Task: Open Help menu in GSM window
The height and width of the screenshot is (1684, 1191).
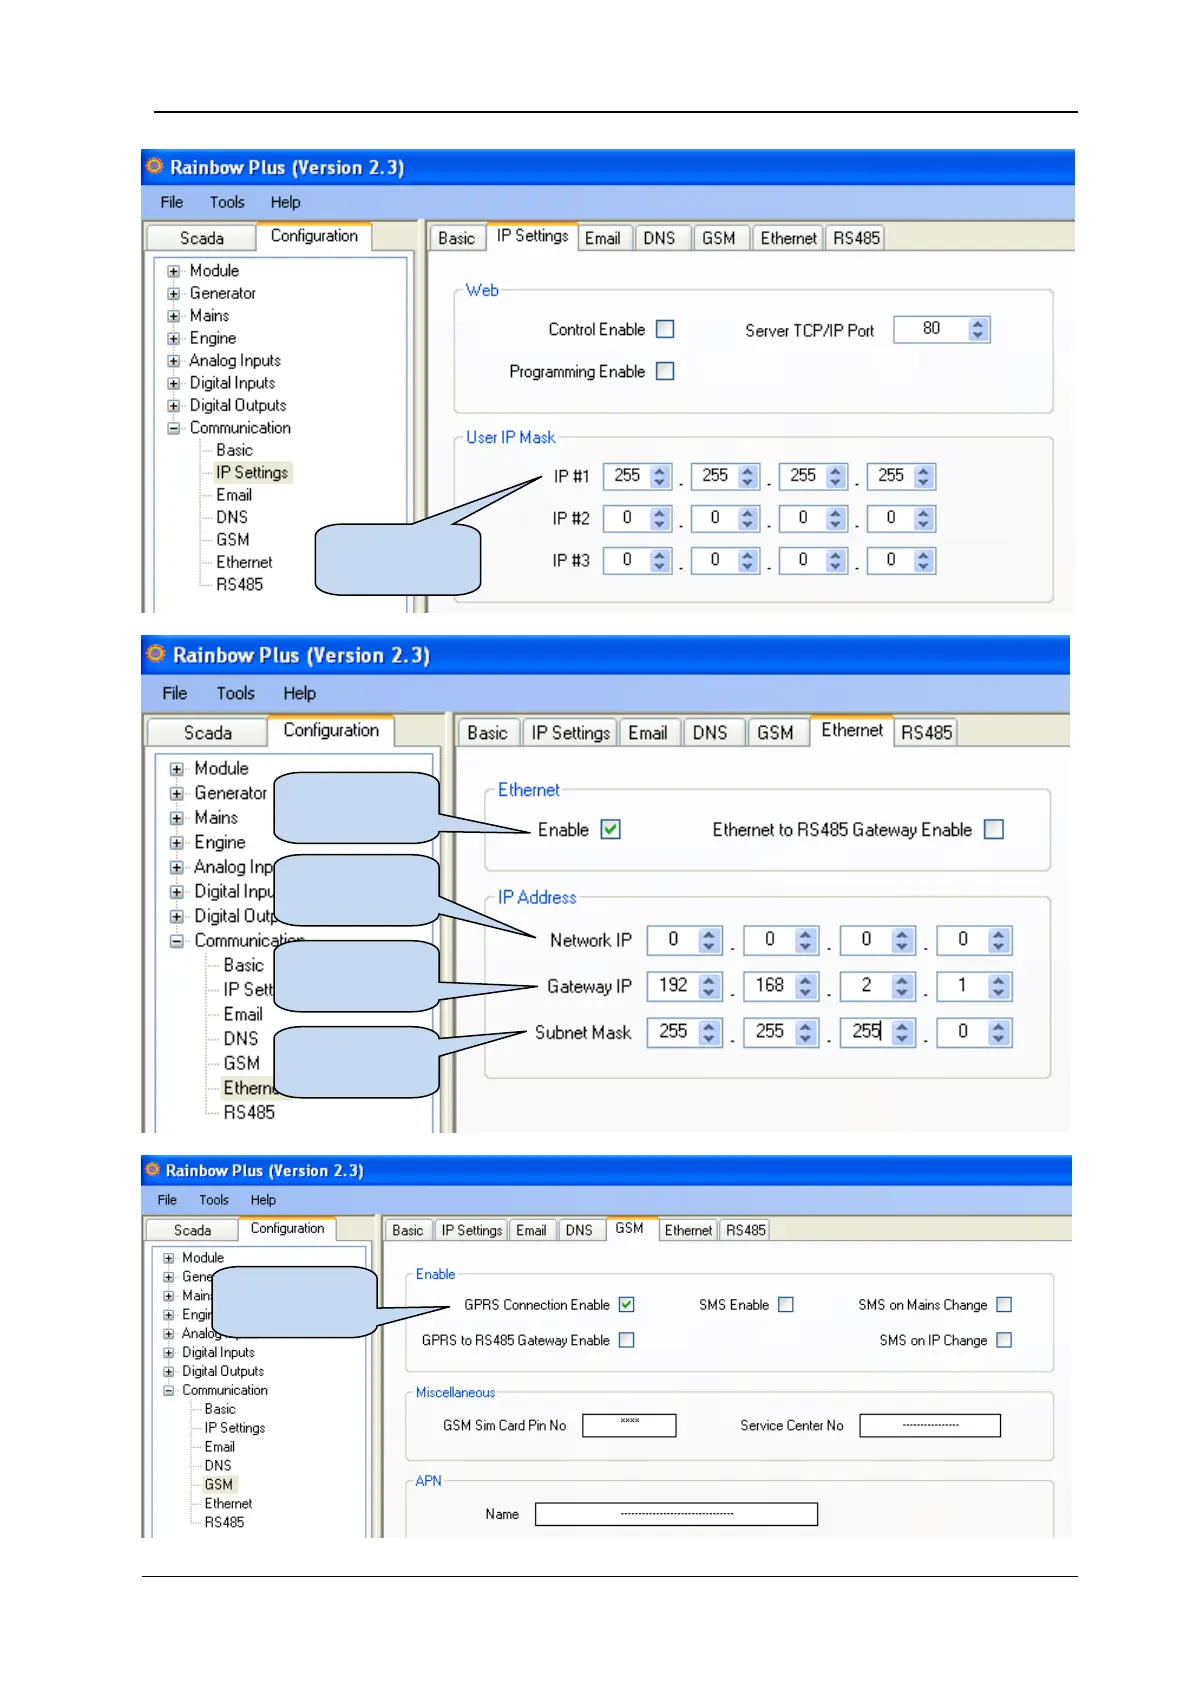Action: [263, 1200]
